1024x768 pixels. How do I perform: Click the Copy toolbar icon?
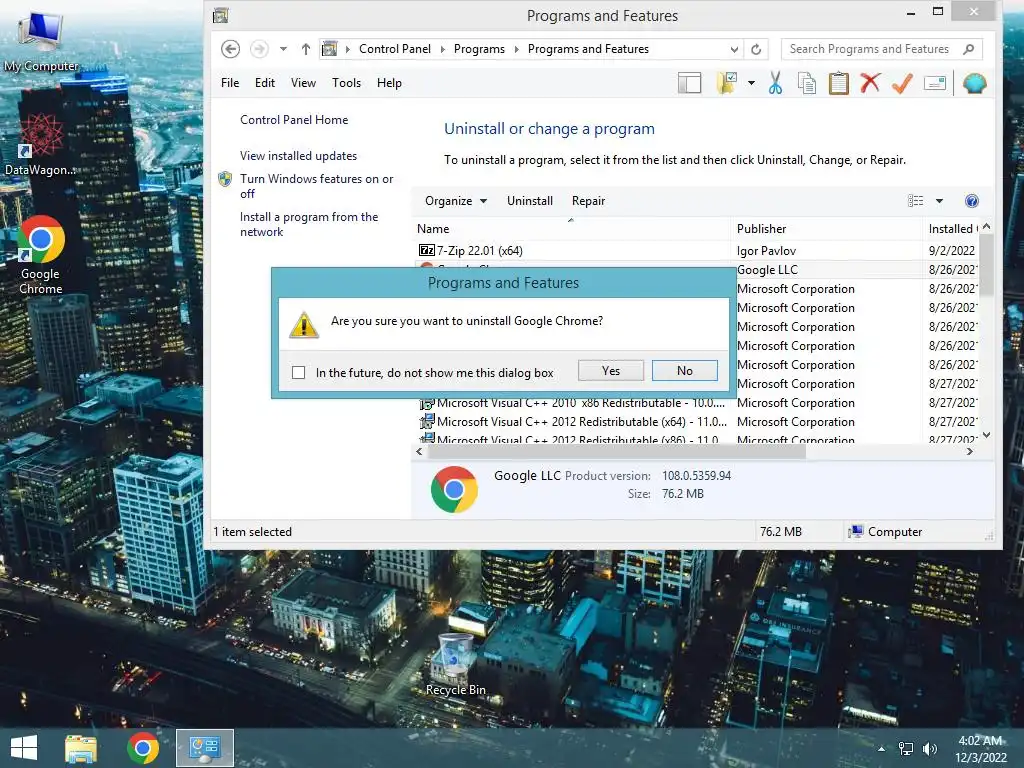[807, 83]
